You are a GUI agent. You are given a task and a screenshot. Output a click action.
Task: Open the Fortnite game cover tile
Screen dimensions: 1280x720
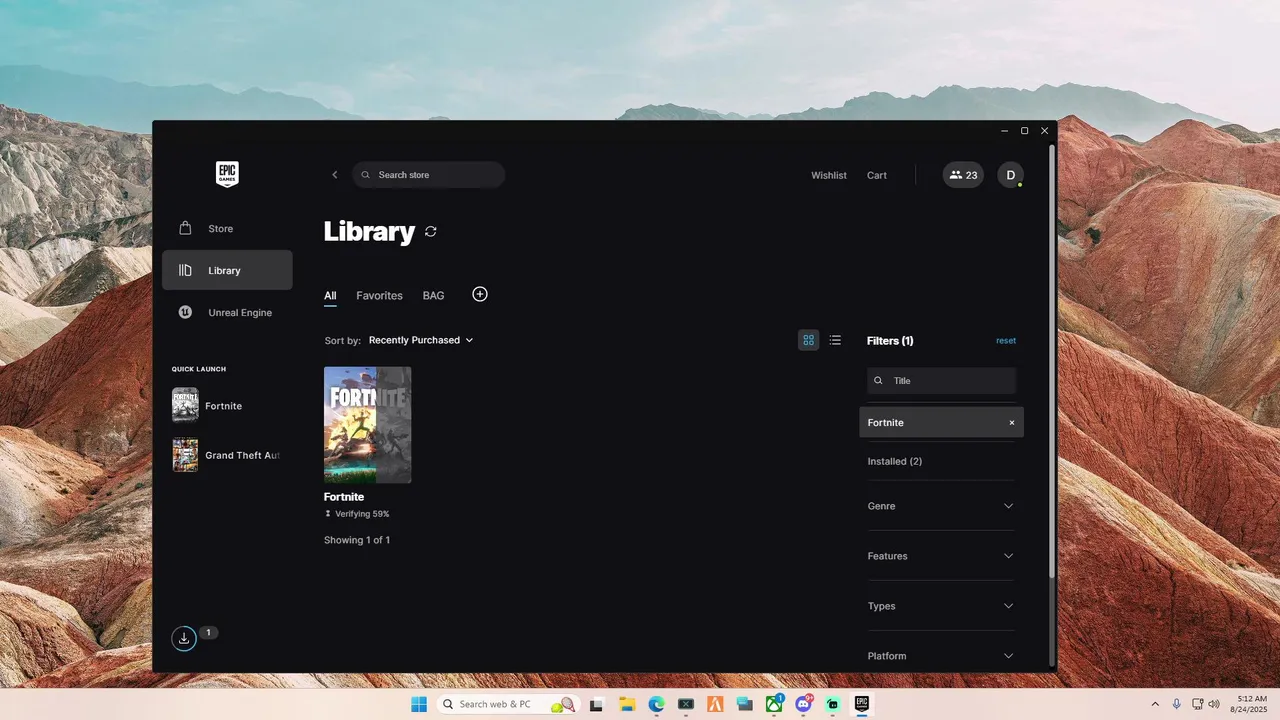click(367, 425)
